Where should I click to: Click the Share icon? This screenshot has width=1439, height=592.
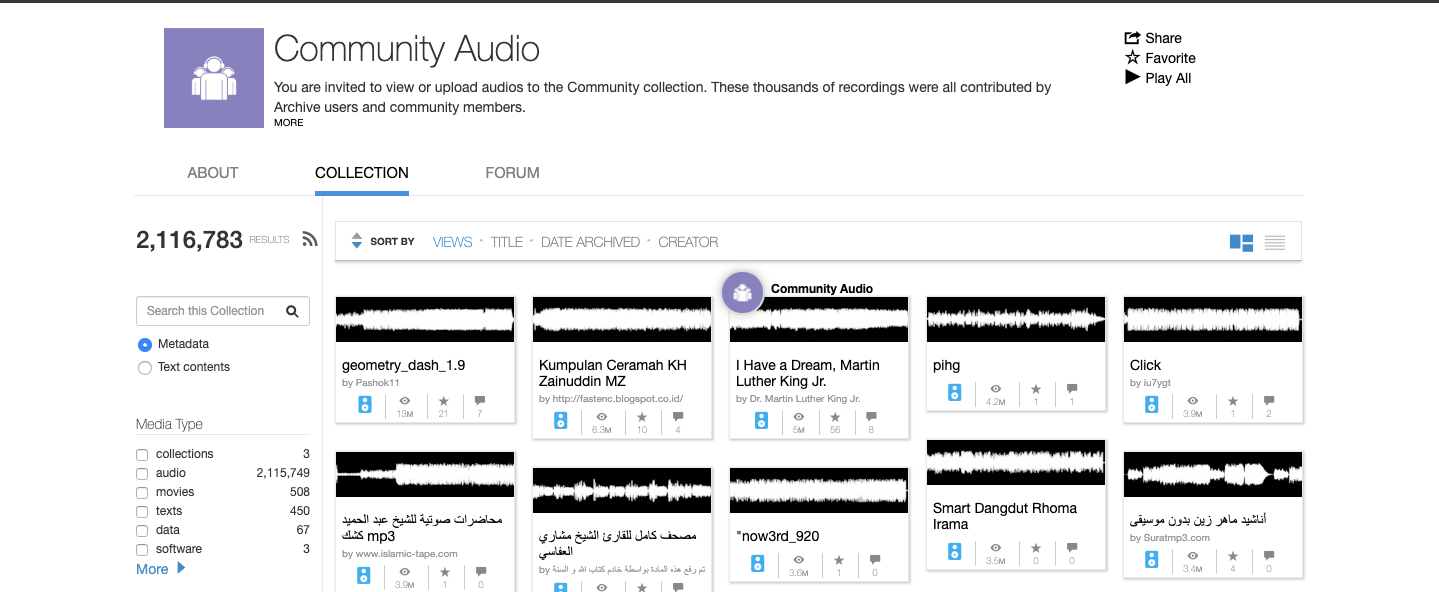point(1132,37)
